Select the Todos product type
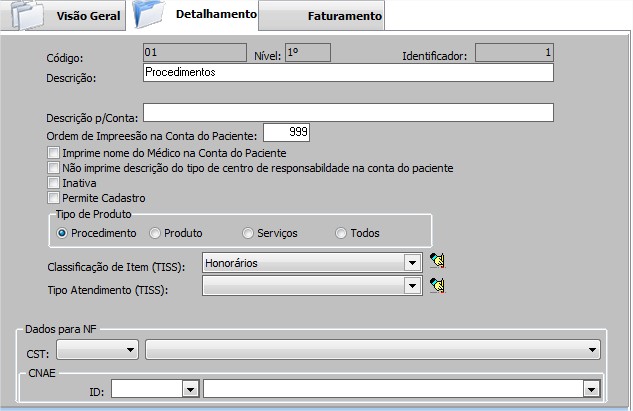 tap(341, 233)
